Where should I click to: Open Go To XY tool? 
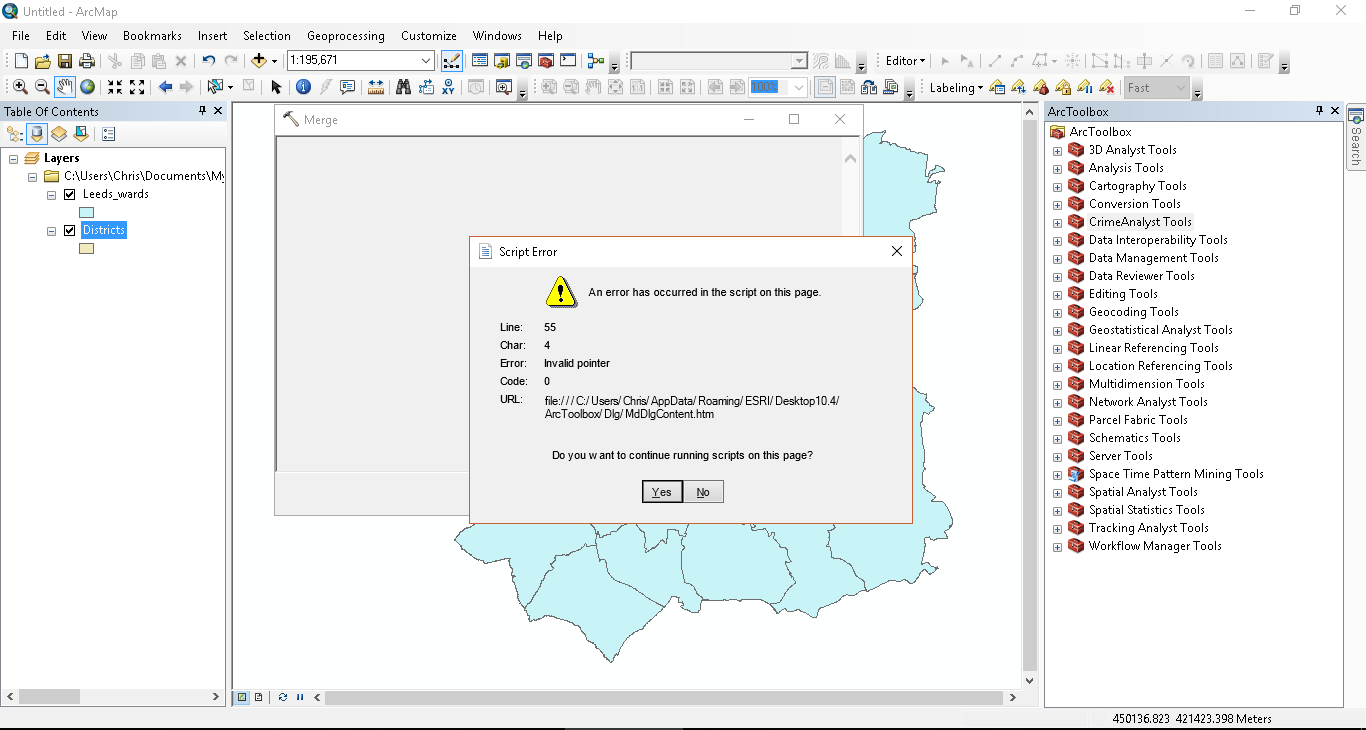click(x=447, y=87)
